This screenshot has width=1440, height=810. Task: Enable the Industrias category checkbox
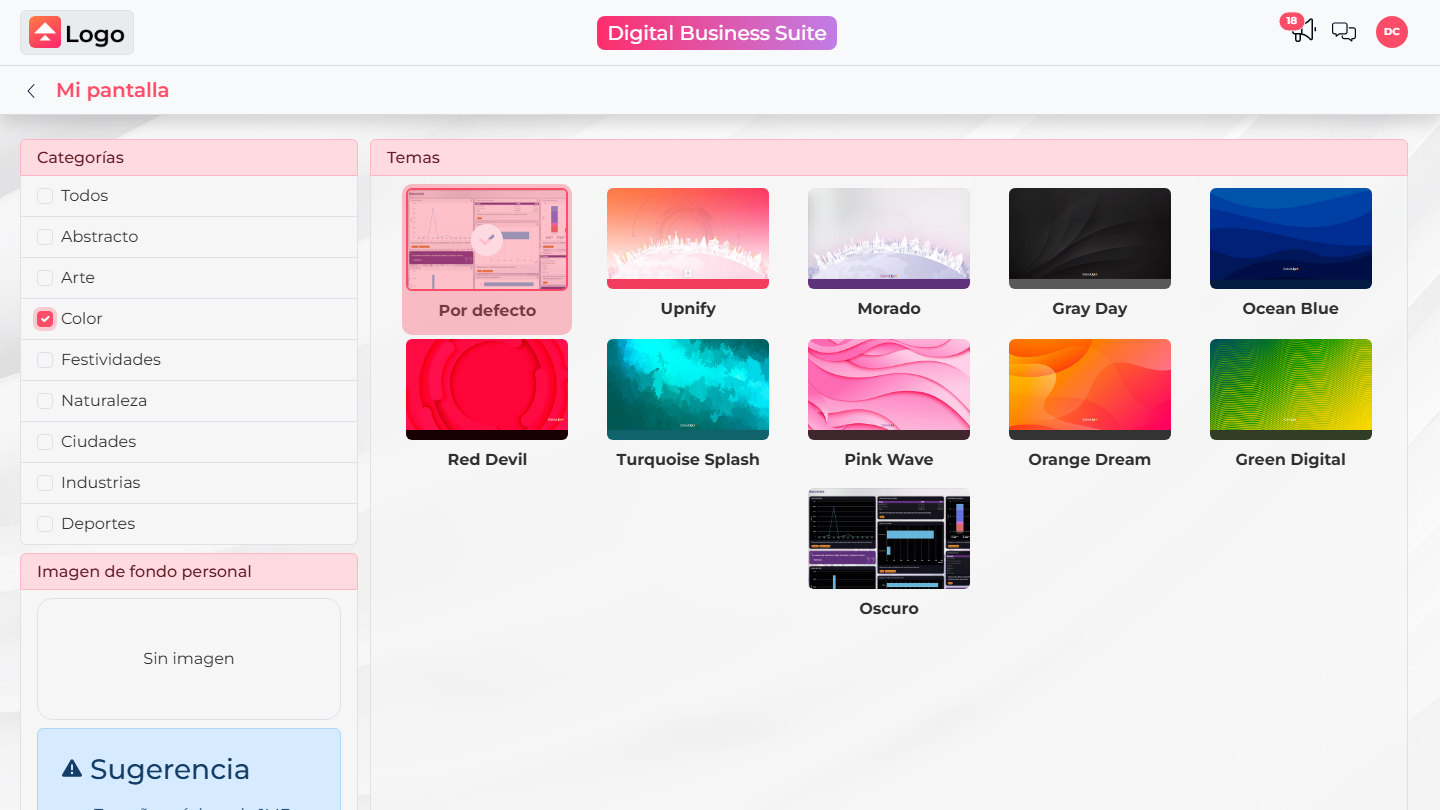pos(45,483)
